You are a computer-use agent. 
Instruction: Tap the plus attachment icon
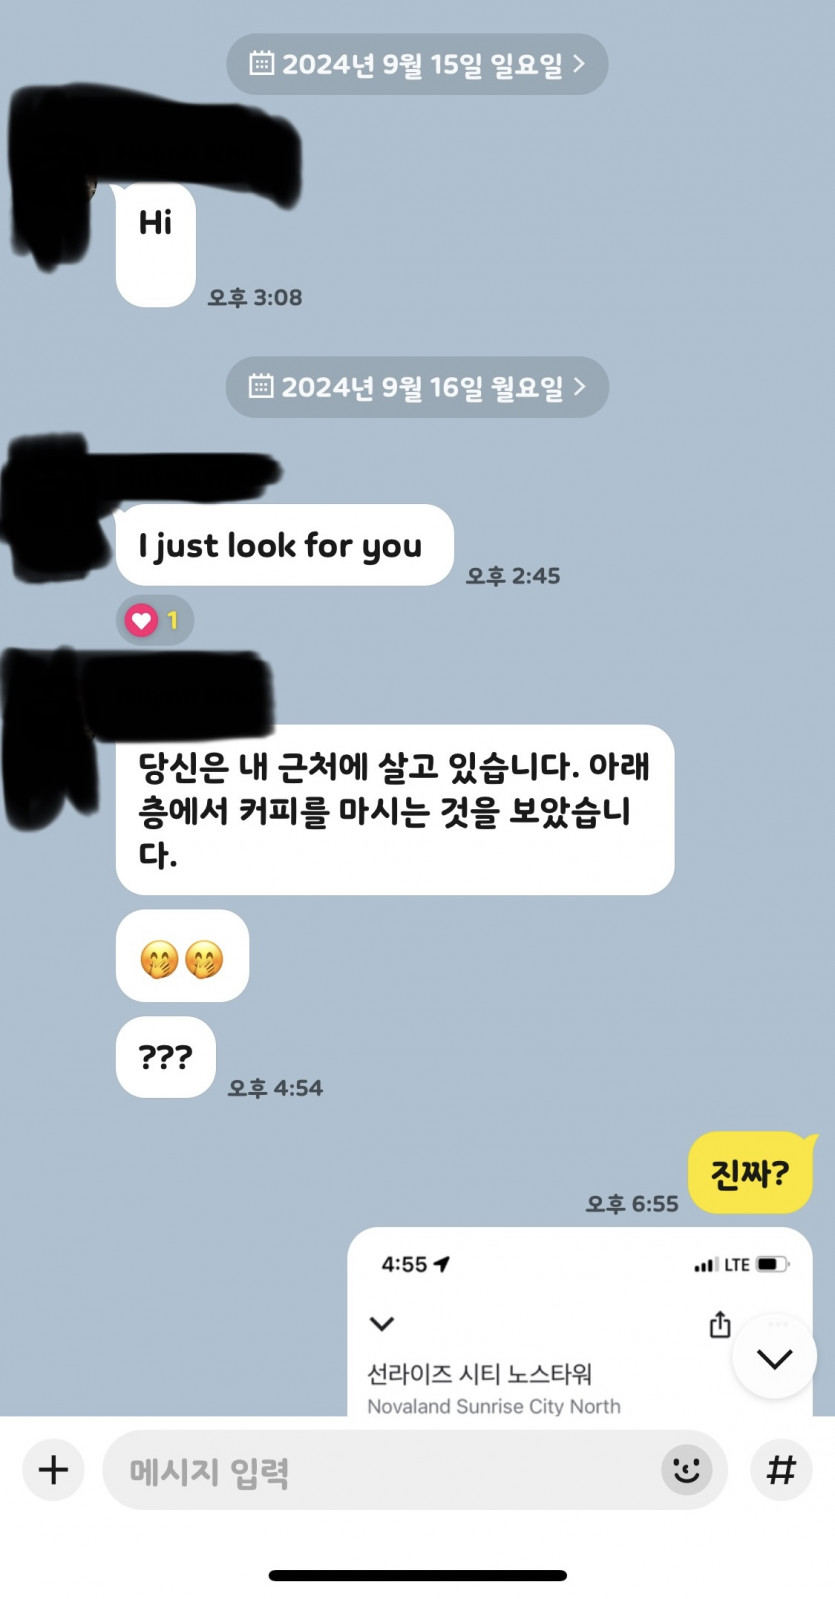53,1469
